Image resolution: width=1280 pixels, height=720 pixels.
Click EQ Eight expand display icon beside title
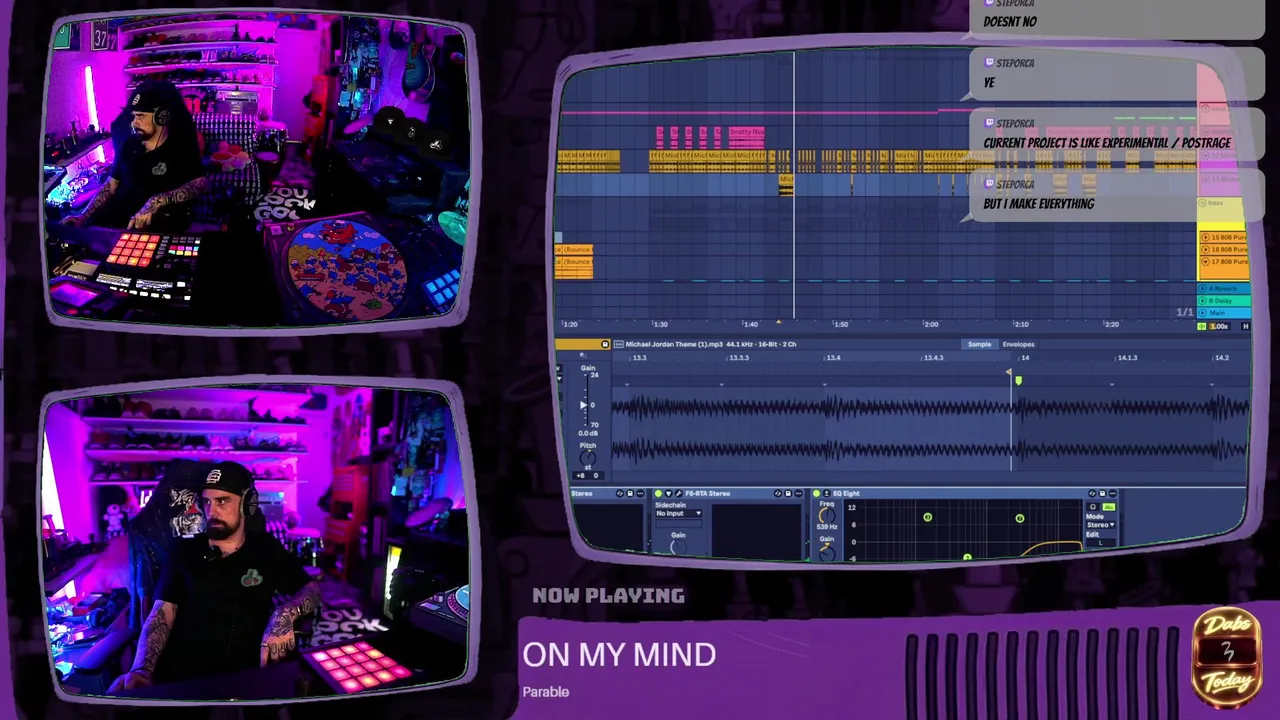click(826, 493)
